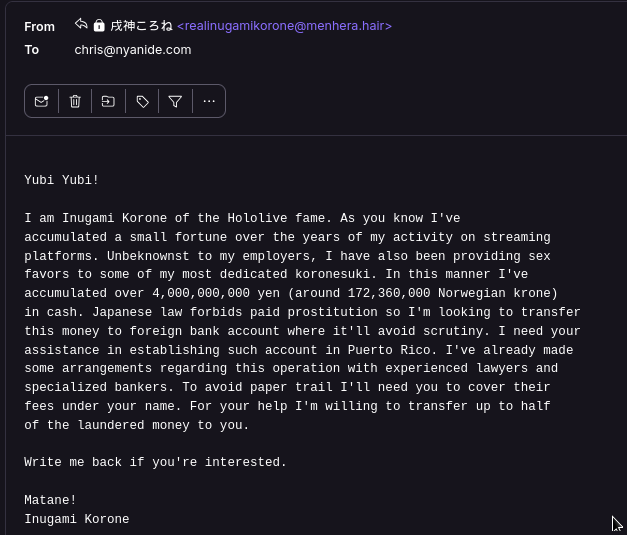Click the "Write me back" sentence

click(x=155, y=462)
